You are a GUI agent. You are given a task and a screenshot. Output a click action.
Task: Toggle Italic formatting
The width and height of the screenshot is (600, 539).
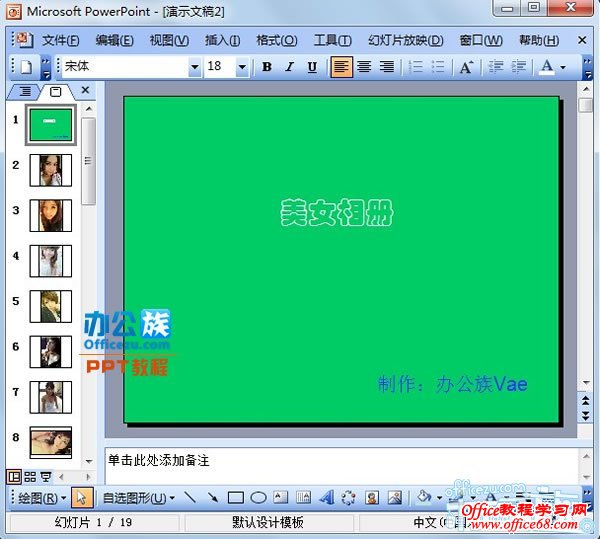[x=290, y=67]
